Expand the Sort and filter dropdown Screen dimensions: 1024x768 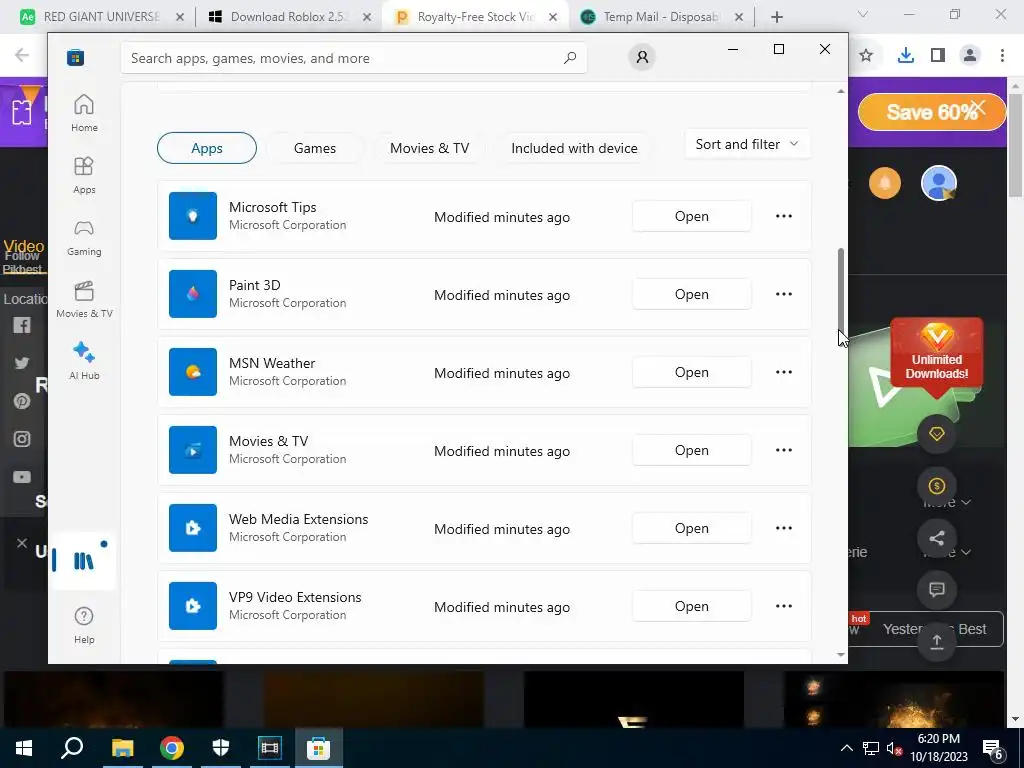(747, 144)
